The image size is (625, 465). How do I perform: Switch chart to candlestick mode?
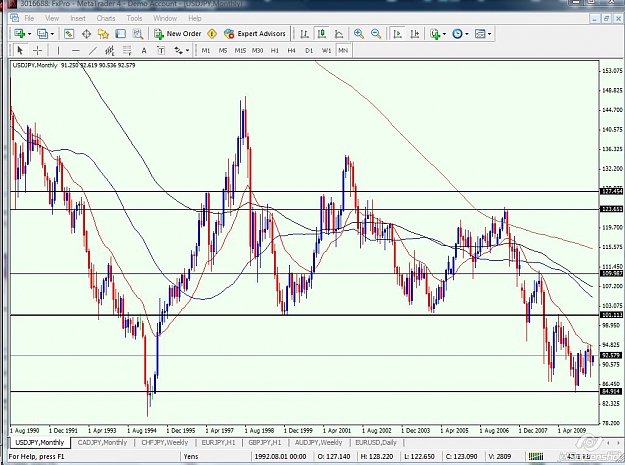pyautogui.click(x=322, y=34)
